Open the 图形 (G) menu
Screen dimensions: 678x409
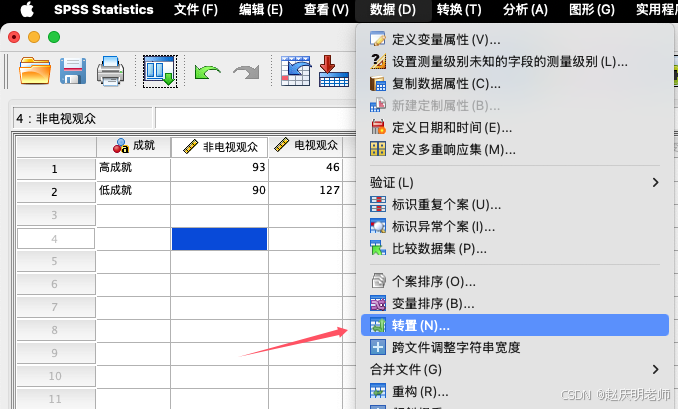click(x=592, y=10)
